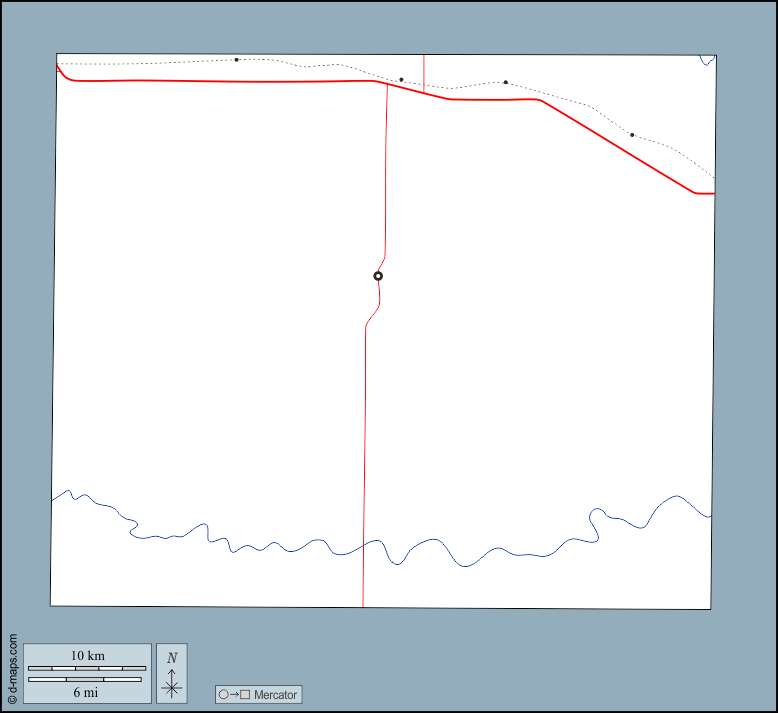The height and width of the screenshot is (713, 778).
Task: Click the thick red highway's diagonal segment
Action: pyautogui.click(x=615, y=145)
